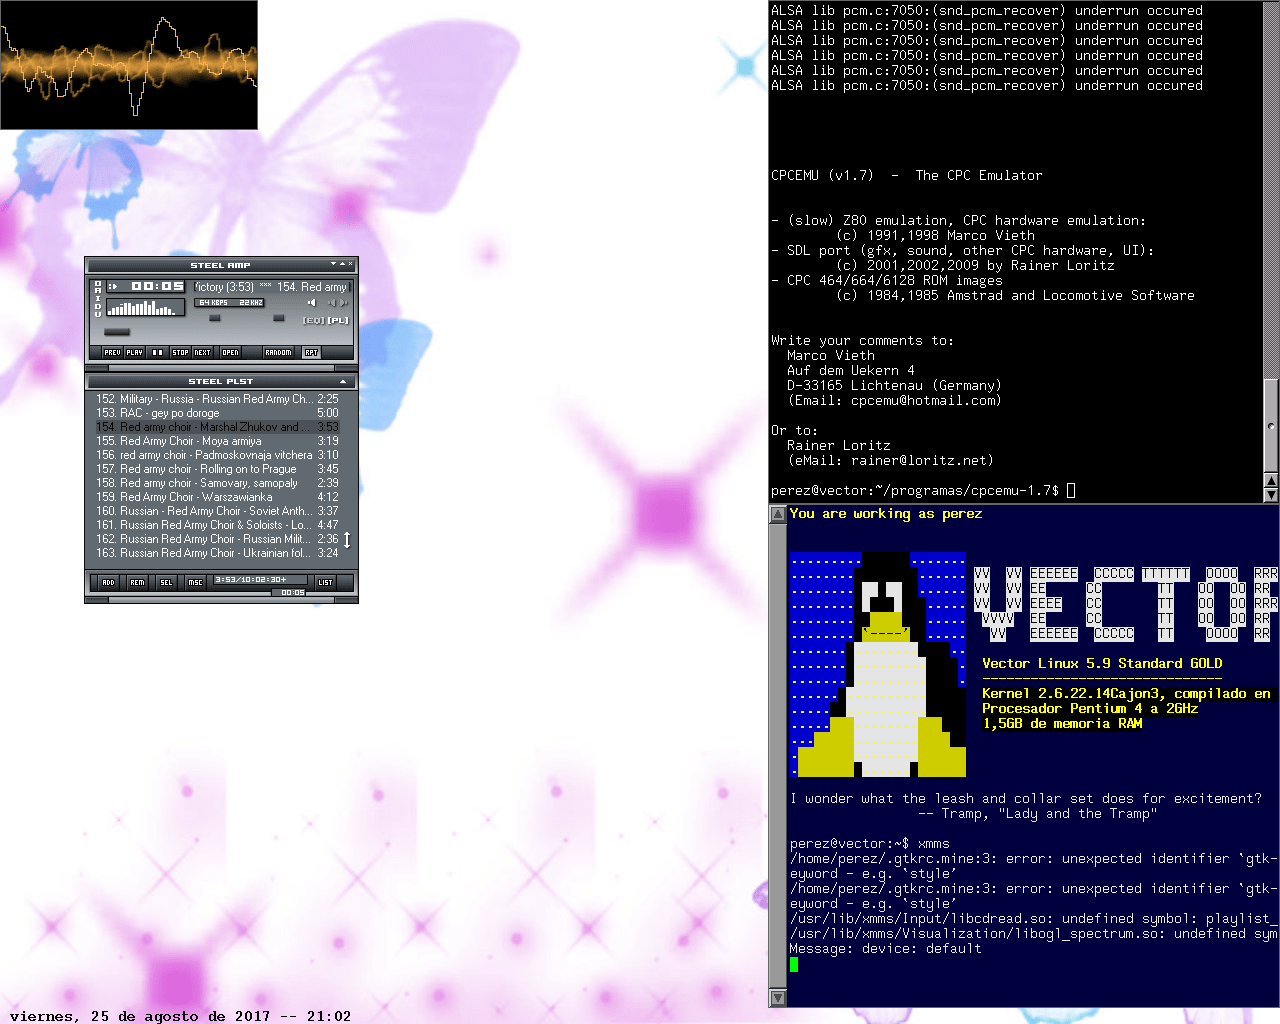Click the rainer@loritz.net email text
The image size is (1280, 1024).
(x=918, y=460)
